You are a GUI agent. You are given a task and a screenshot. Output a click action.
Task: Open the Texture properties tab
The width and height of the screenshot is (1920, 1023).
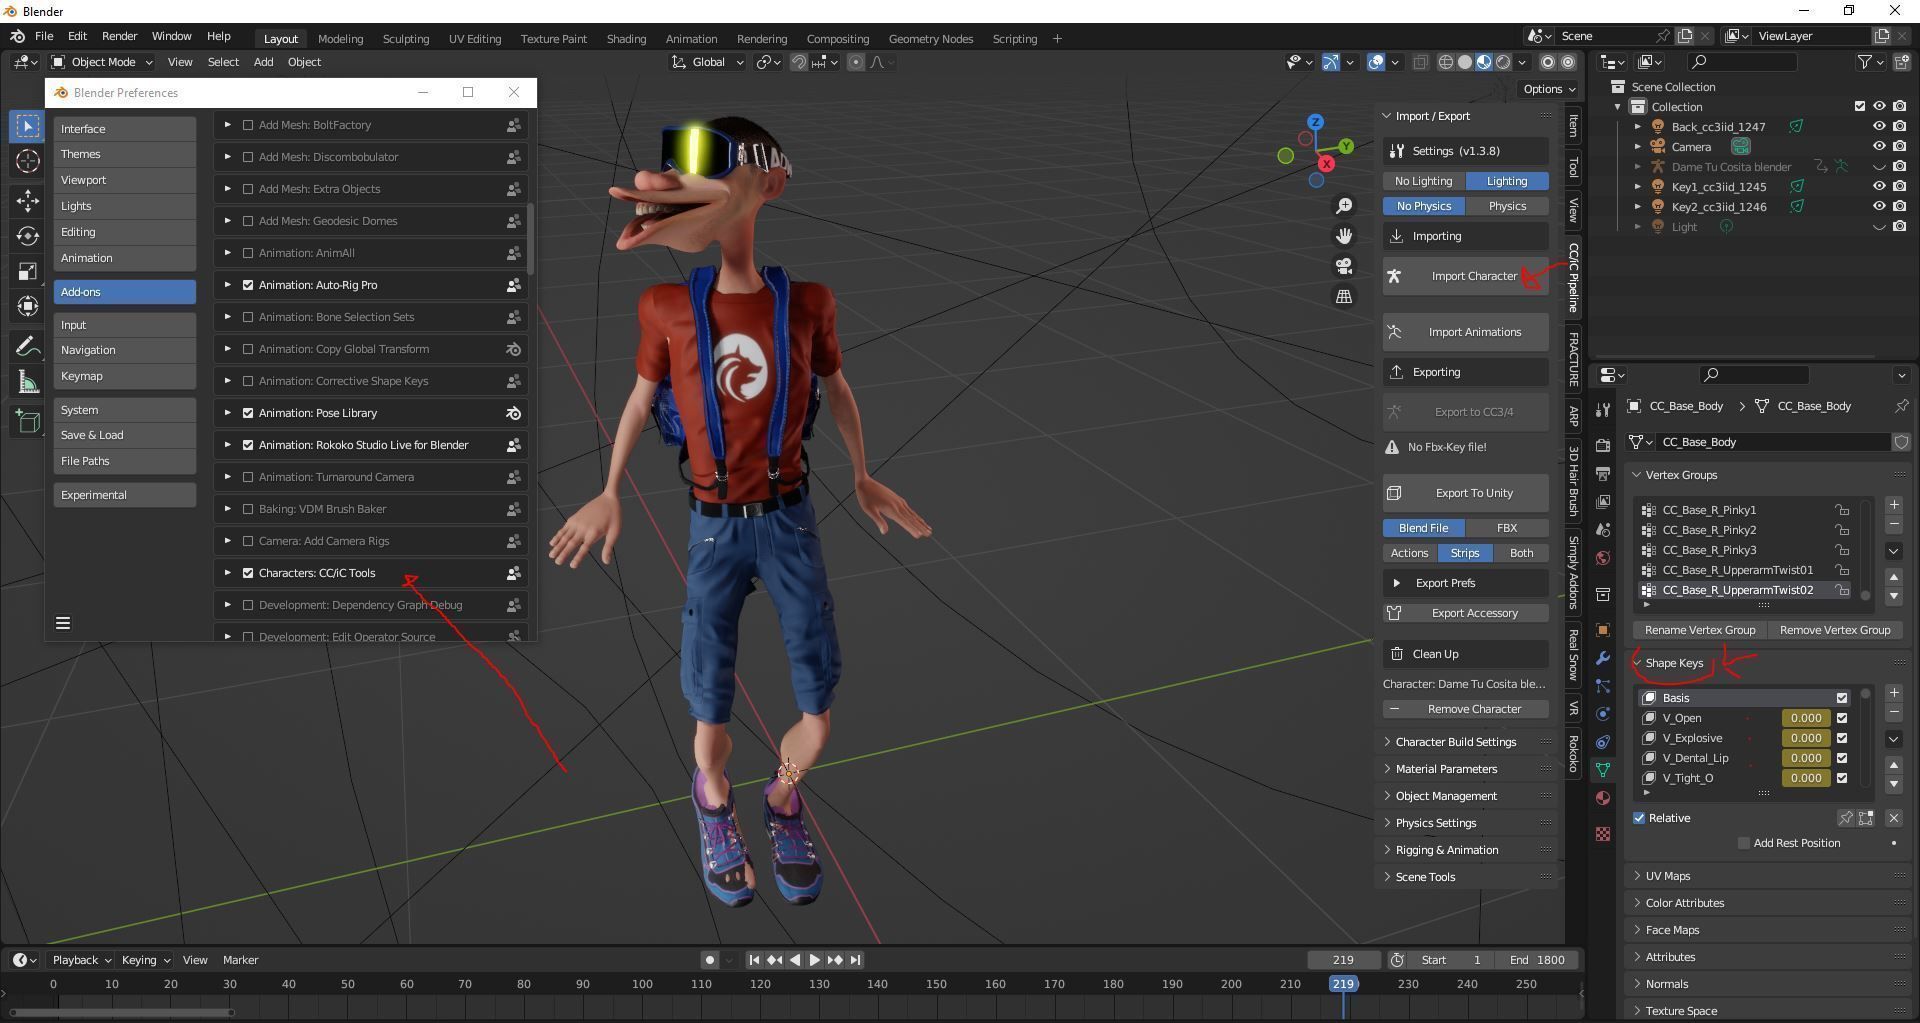point(1603,834)
